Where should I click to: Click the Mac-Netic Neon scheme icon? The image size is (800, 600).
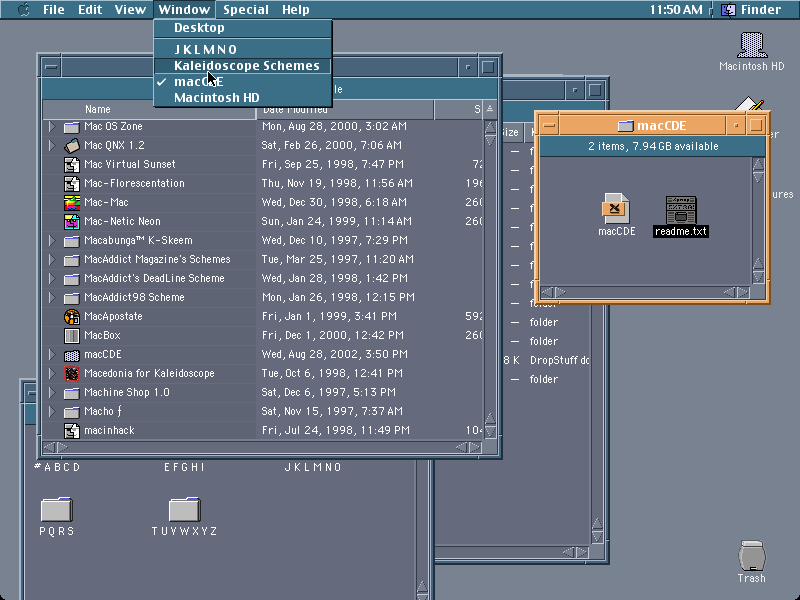point(72,221)
